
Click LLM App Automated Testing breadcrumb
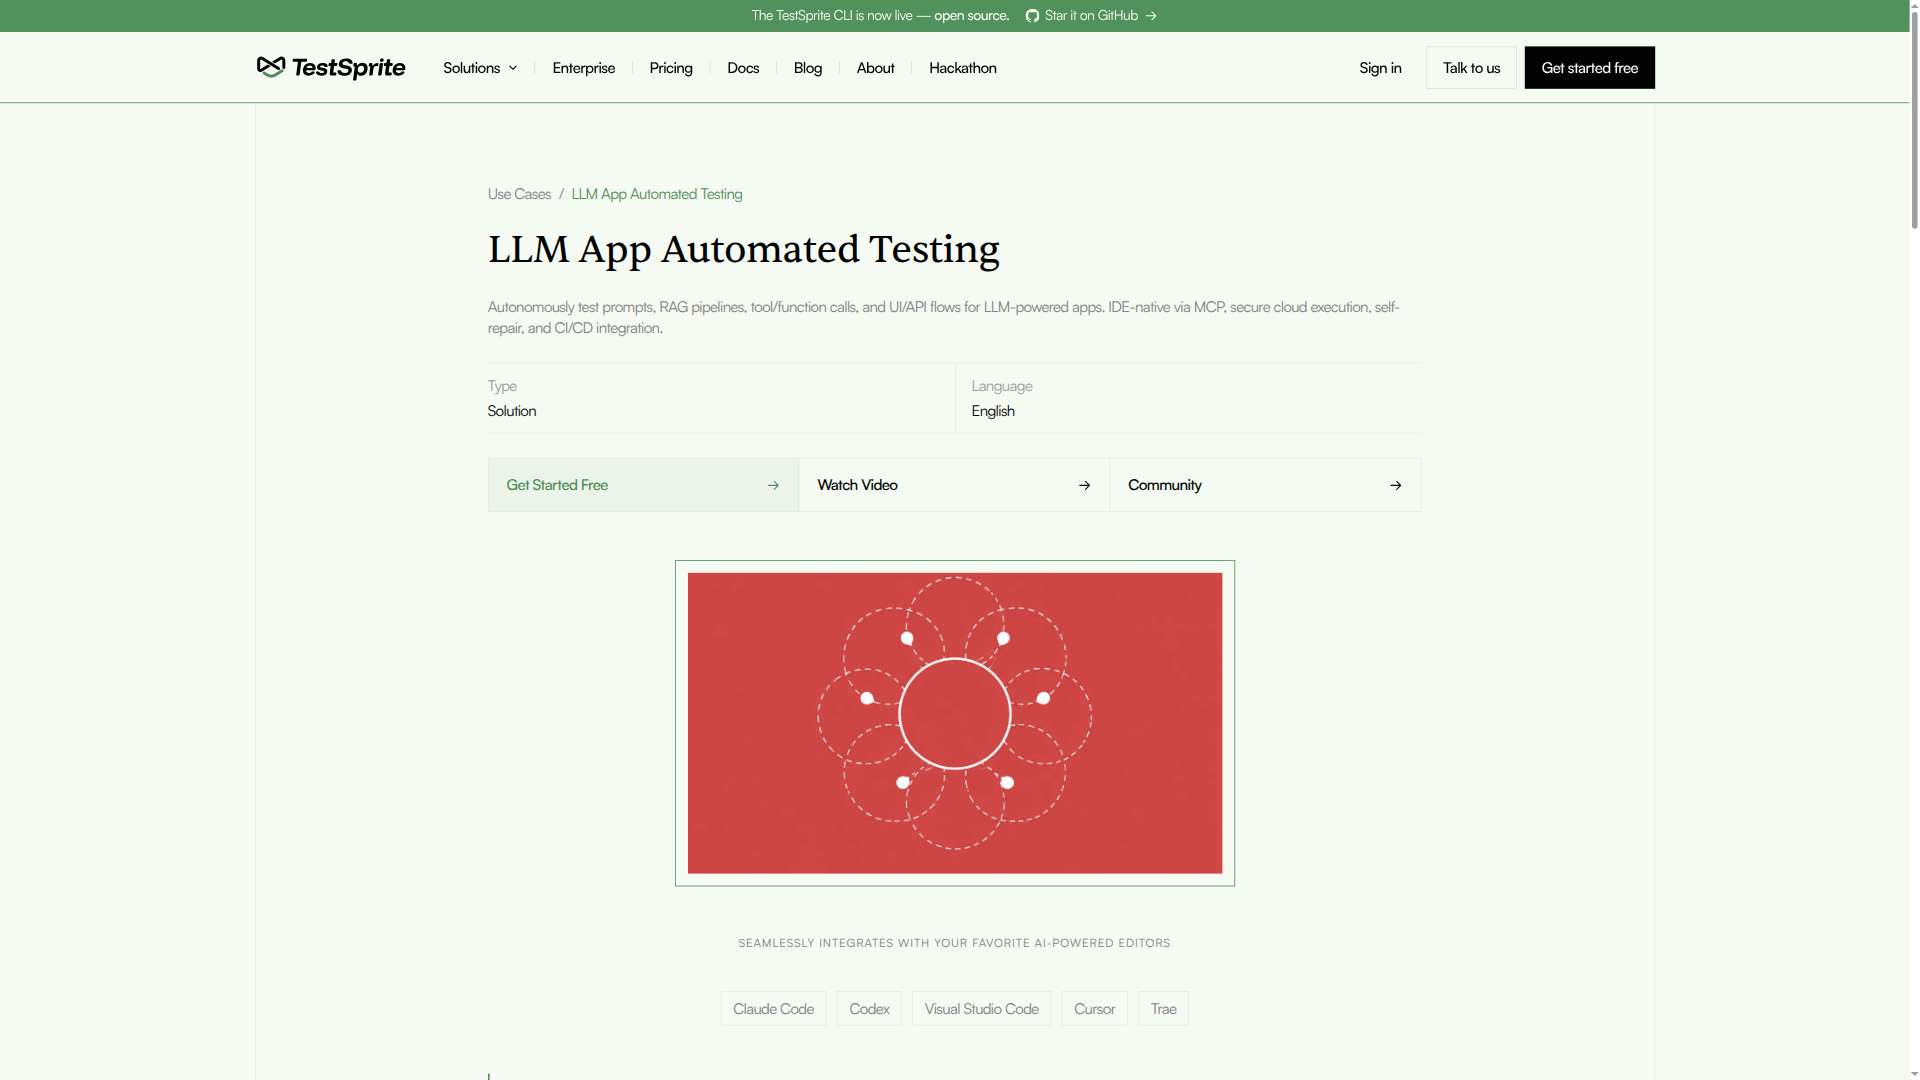click(x=657, y=194)
